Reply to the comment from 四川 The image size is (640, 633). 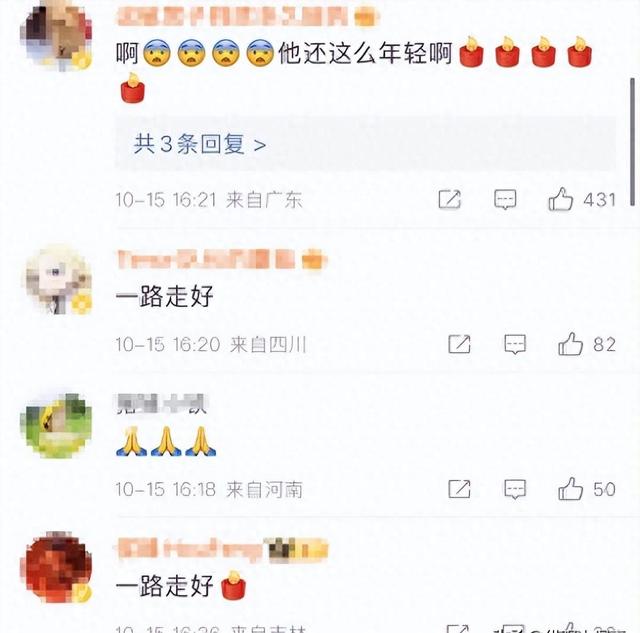tap(515, 344)
